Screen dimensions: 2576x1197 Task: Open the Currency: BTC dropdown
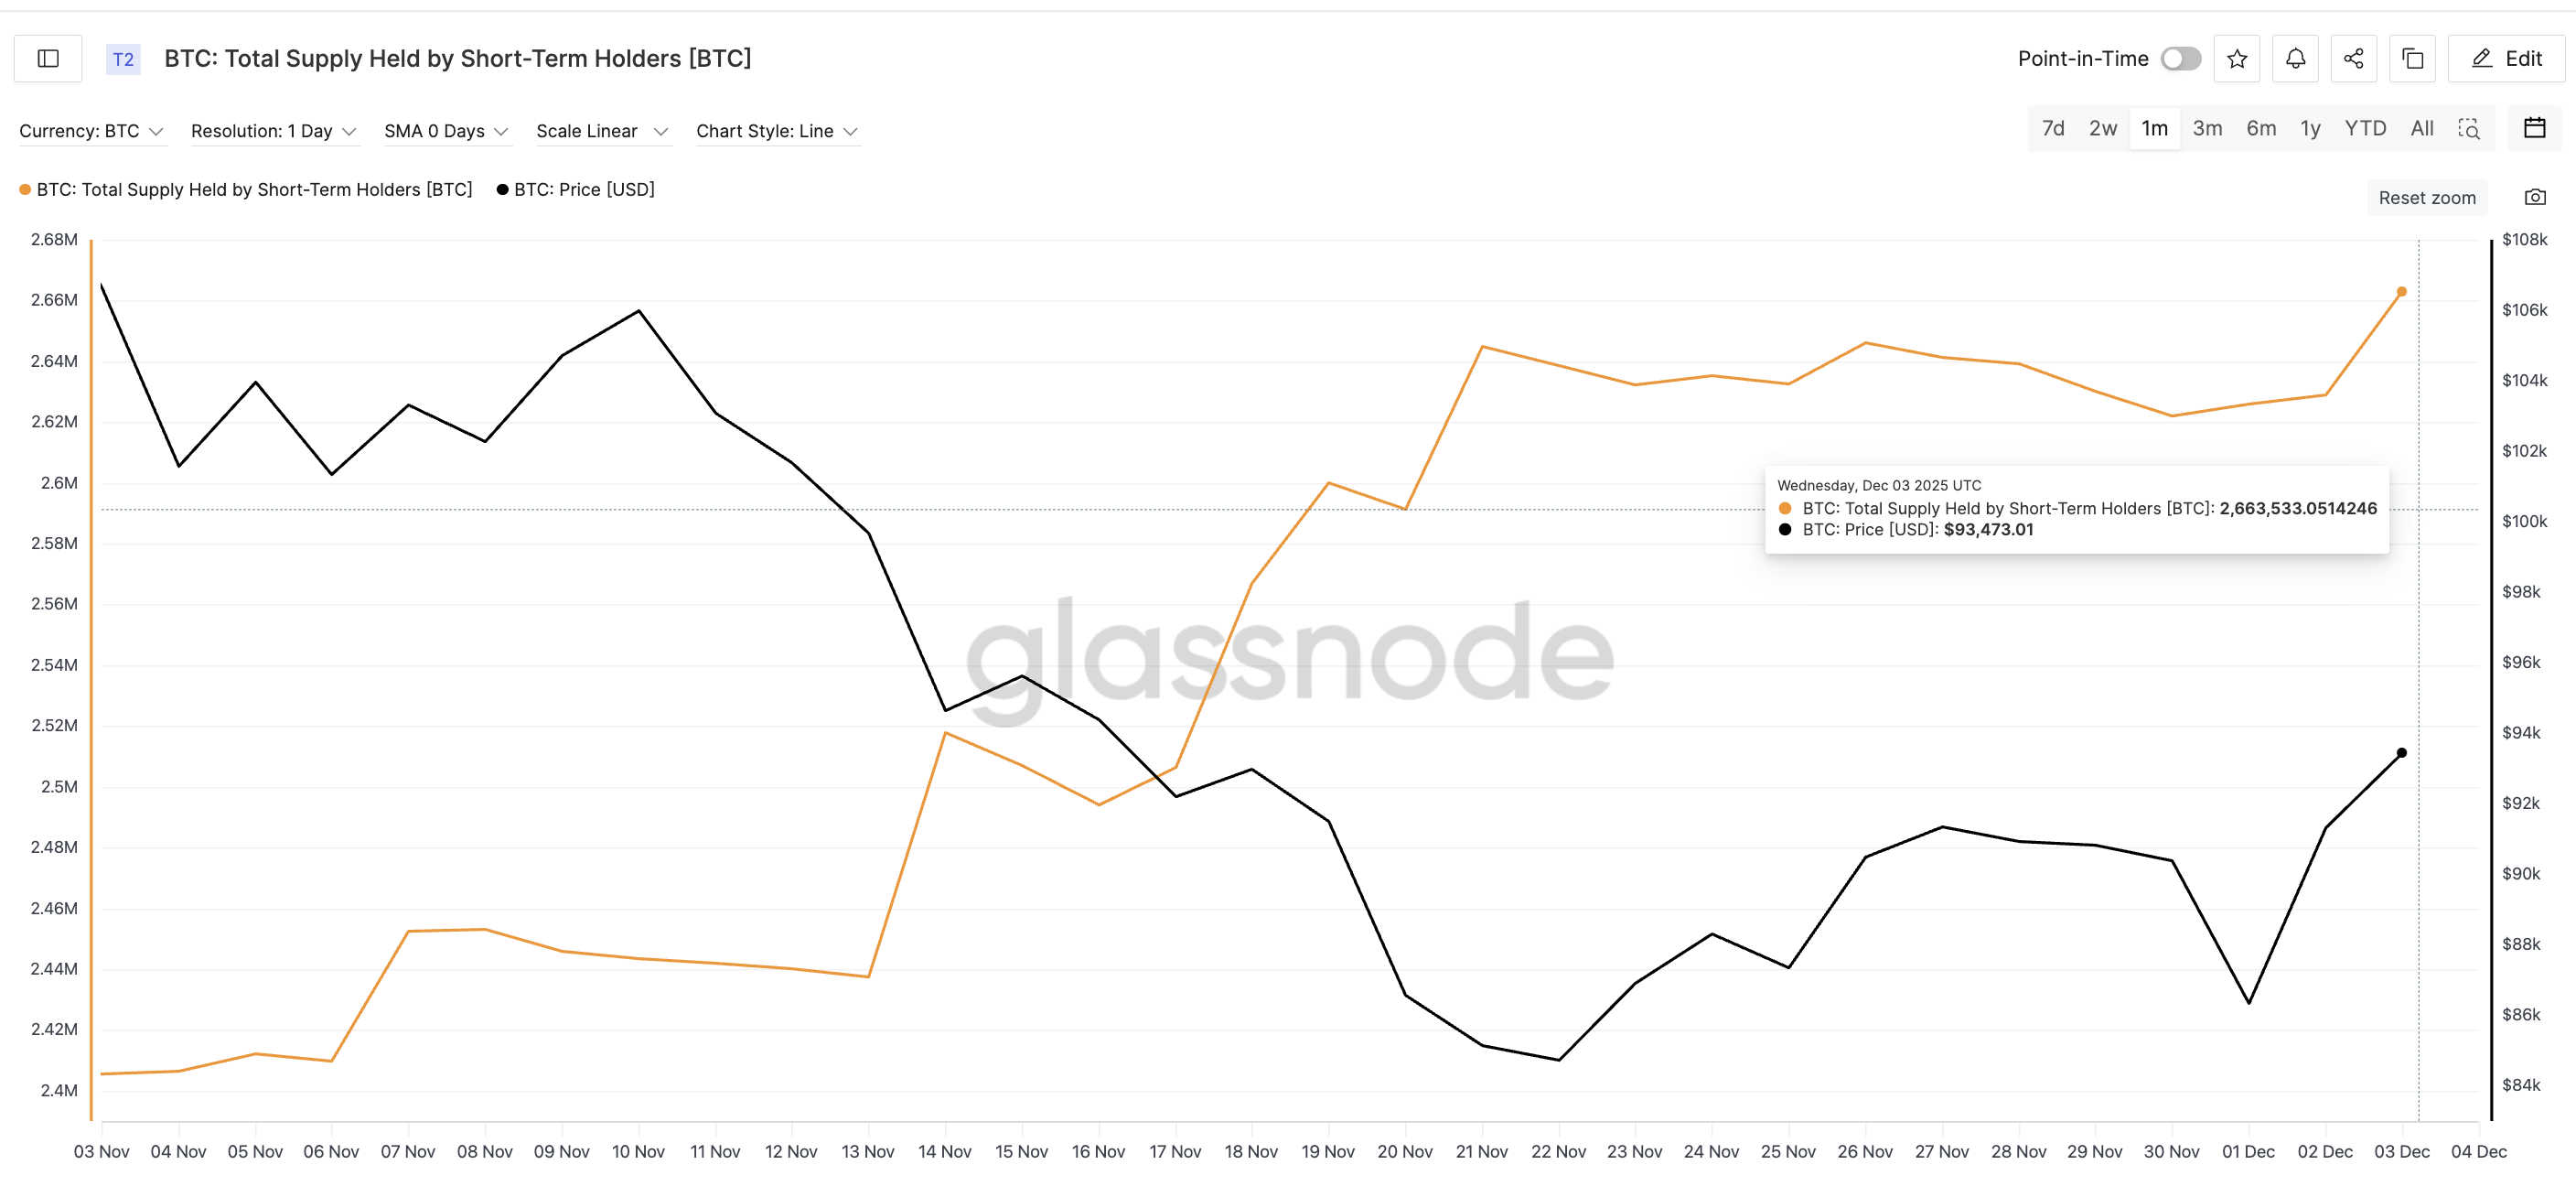[x=92, y=130]
